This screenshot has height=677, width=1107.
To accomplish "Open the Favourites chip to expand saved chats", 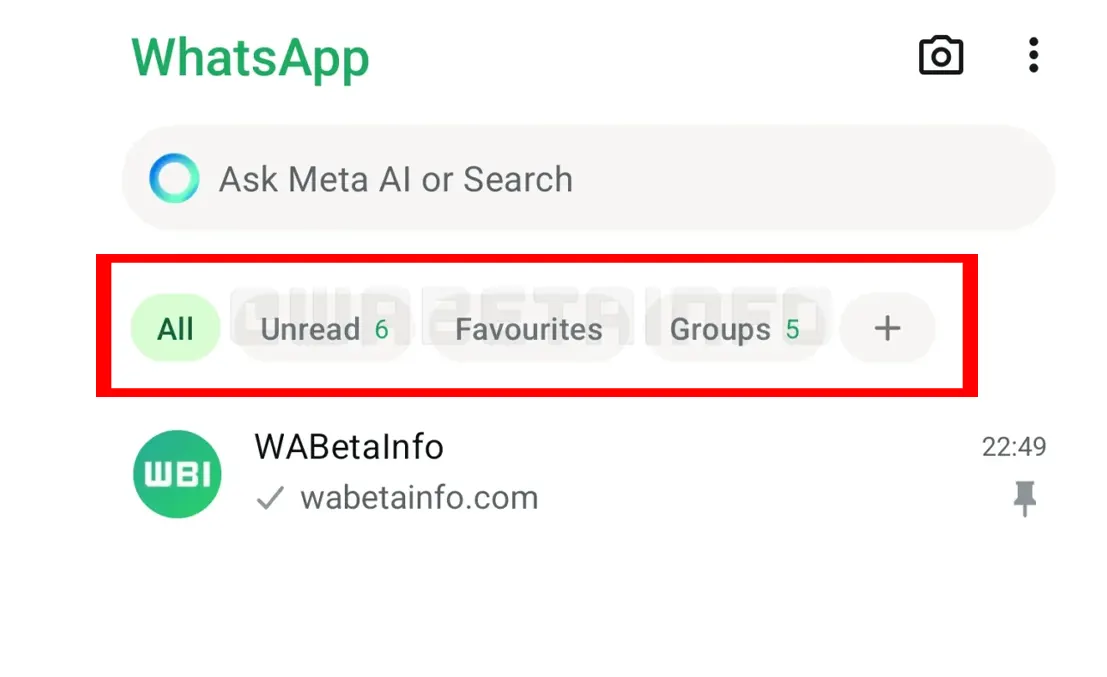I will tap(528, 328).
